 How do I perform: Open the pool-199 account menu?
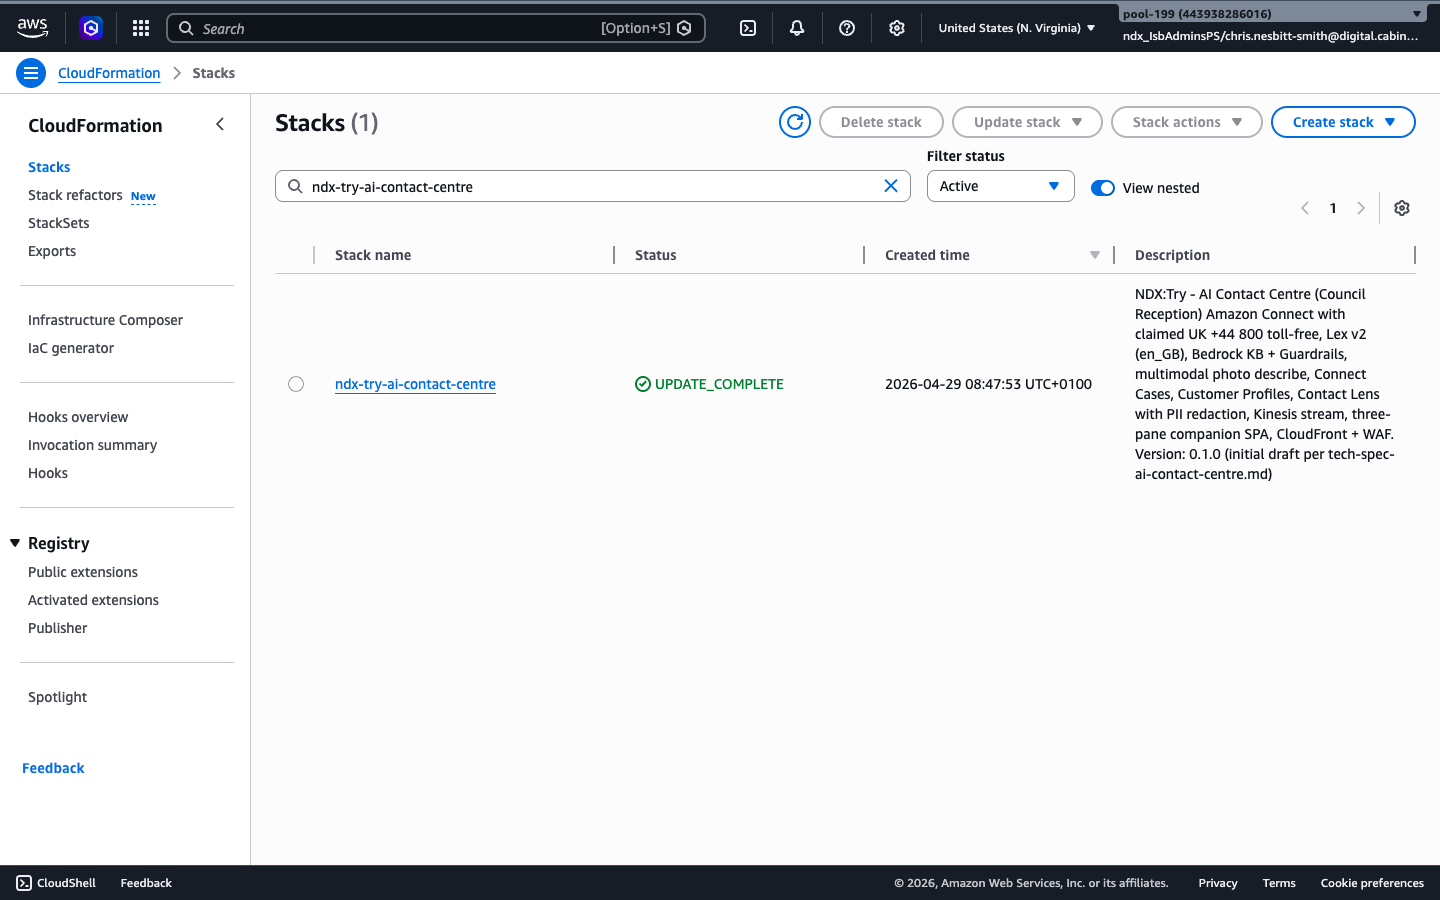point(1272,13)
